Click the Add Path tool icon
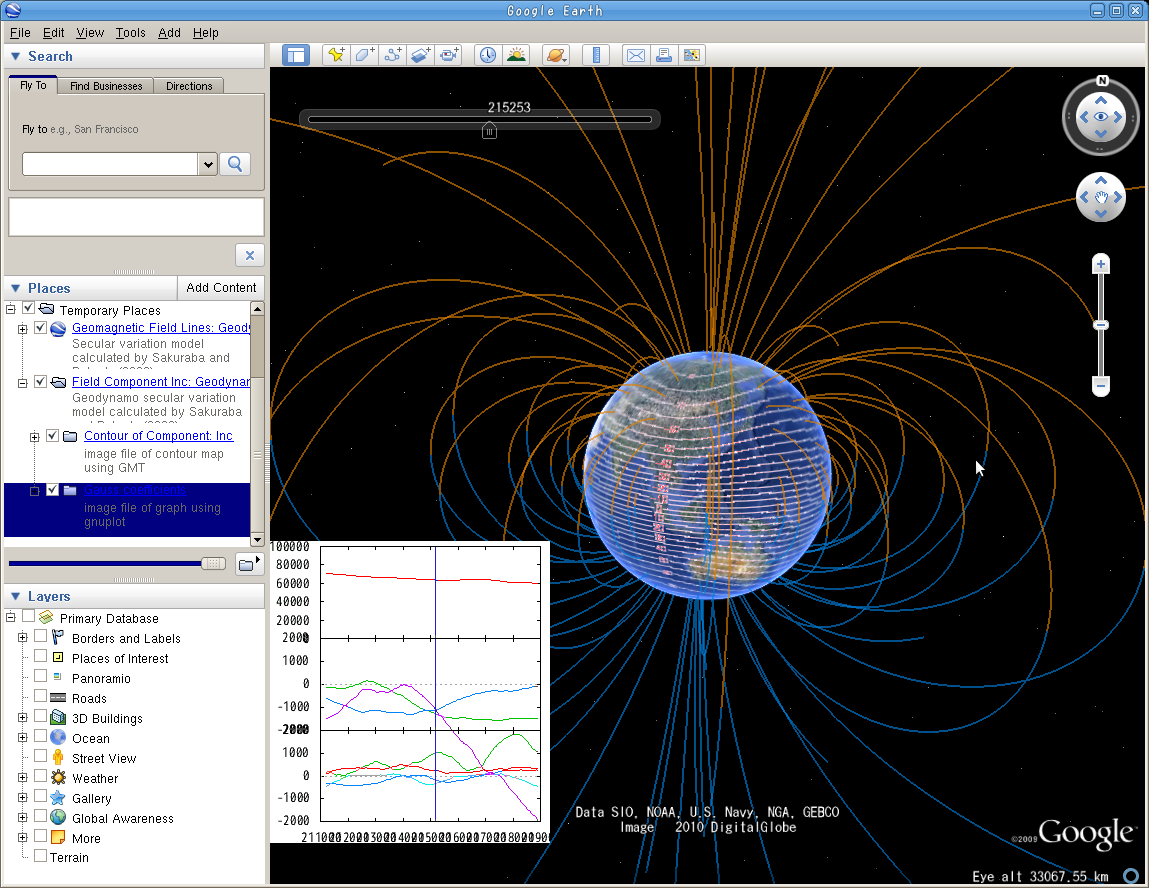 (393, 55)
